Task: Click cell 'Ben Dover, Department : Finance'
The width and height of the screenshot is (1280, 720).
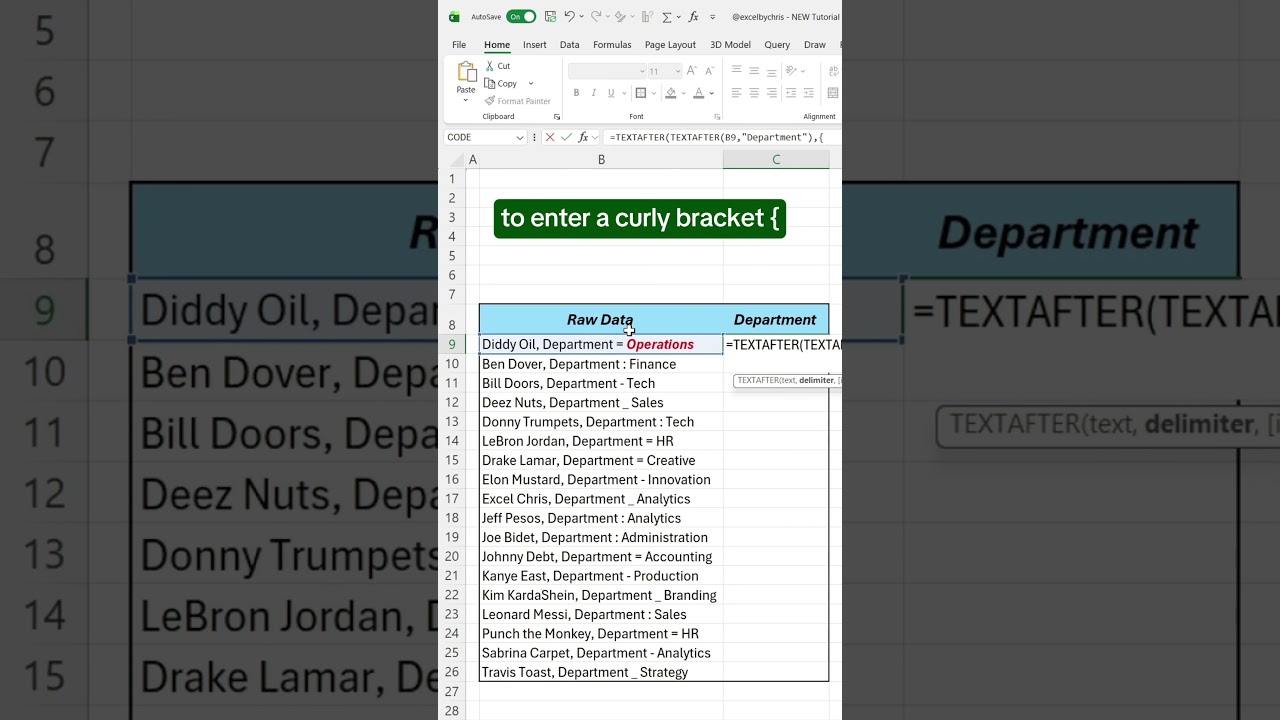Action: point(601,364)
